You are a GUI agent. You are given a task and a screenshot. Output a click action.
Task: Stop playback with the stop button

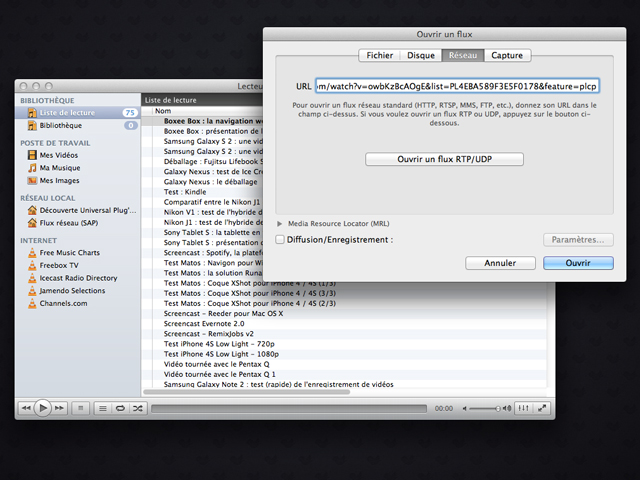[81, 408]
